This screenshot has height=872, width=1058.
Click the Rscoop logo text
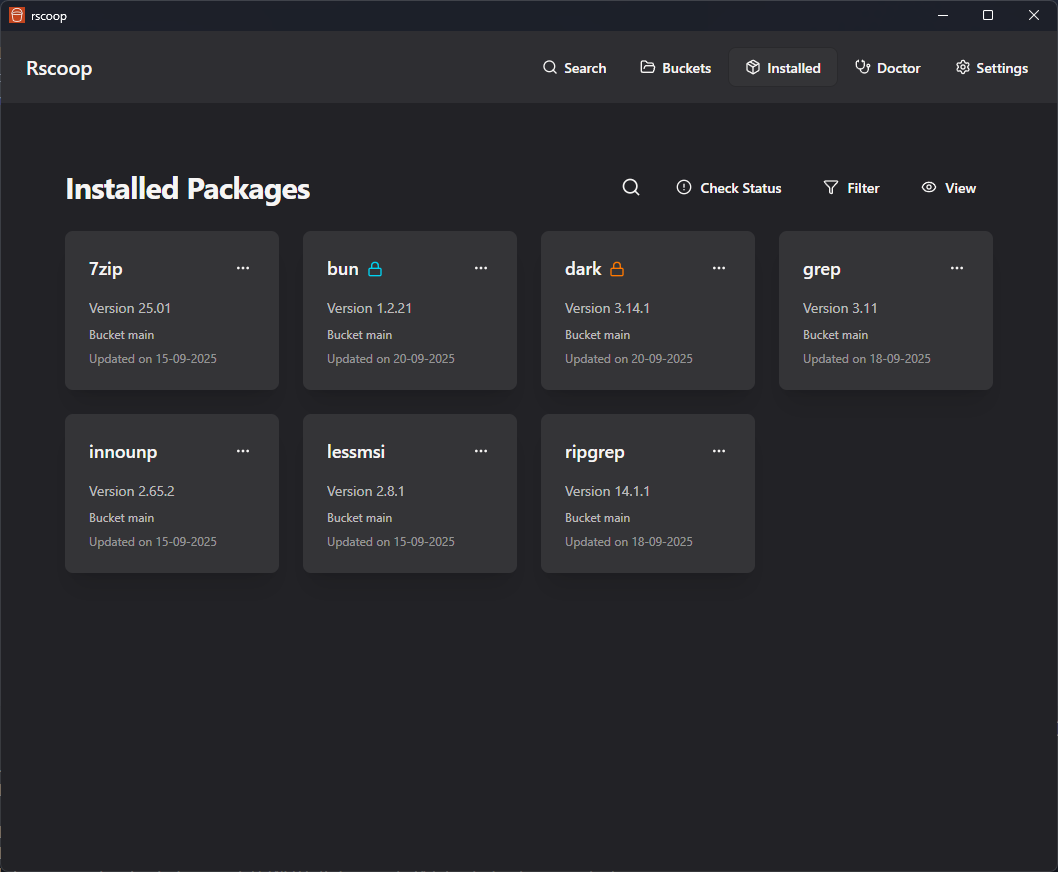pos(59,68)
